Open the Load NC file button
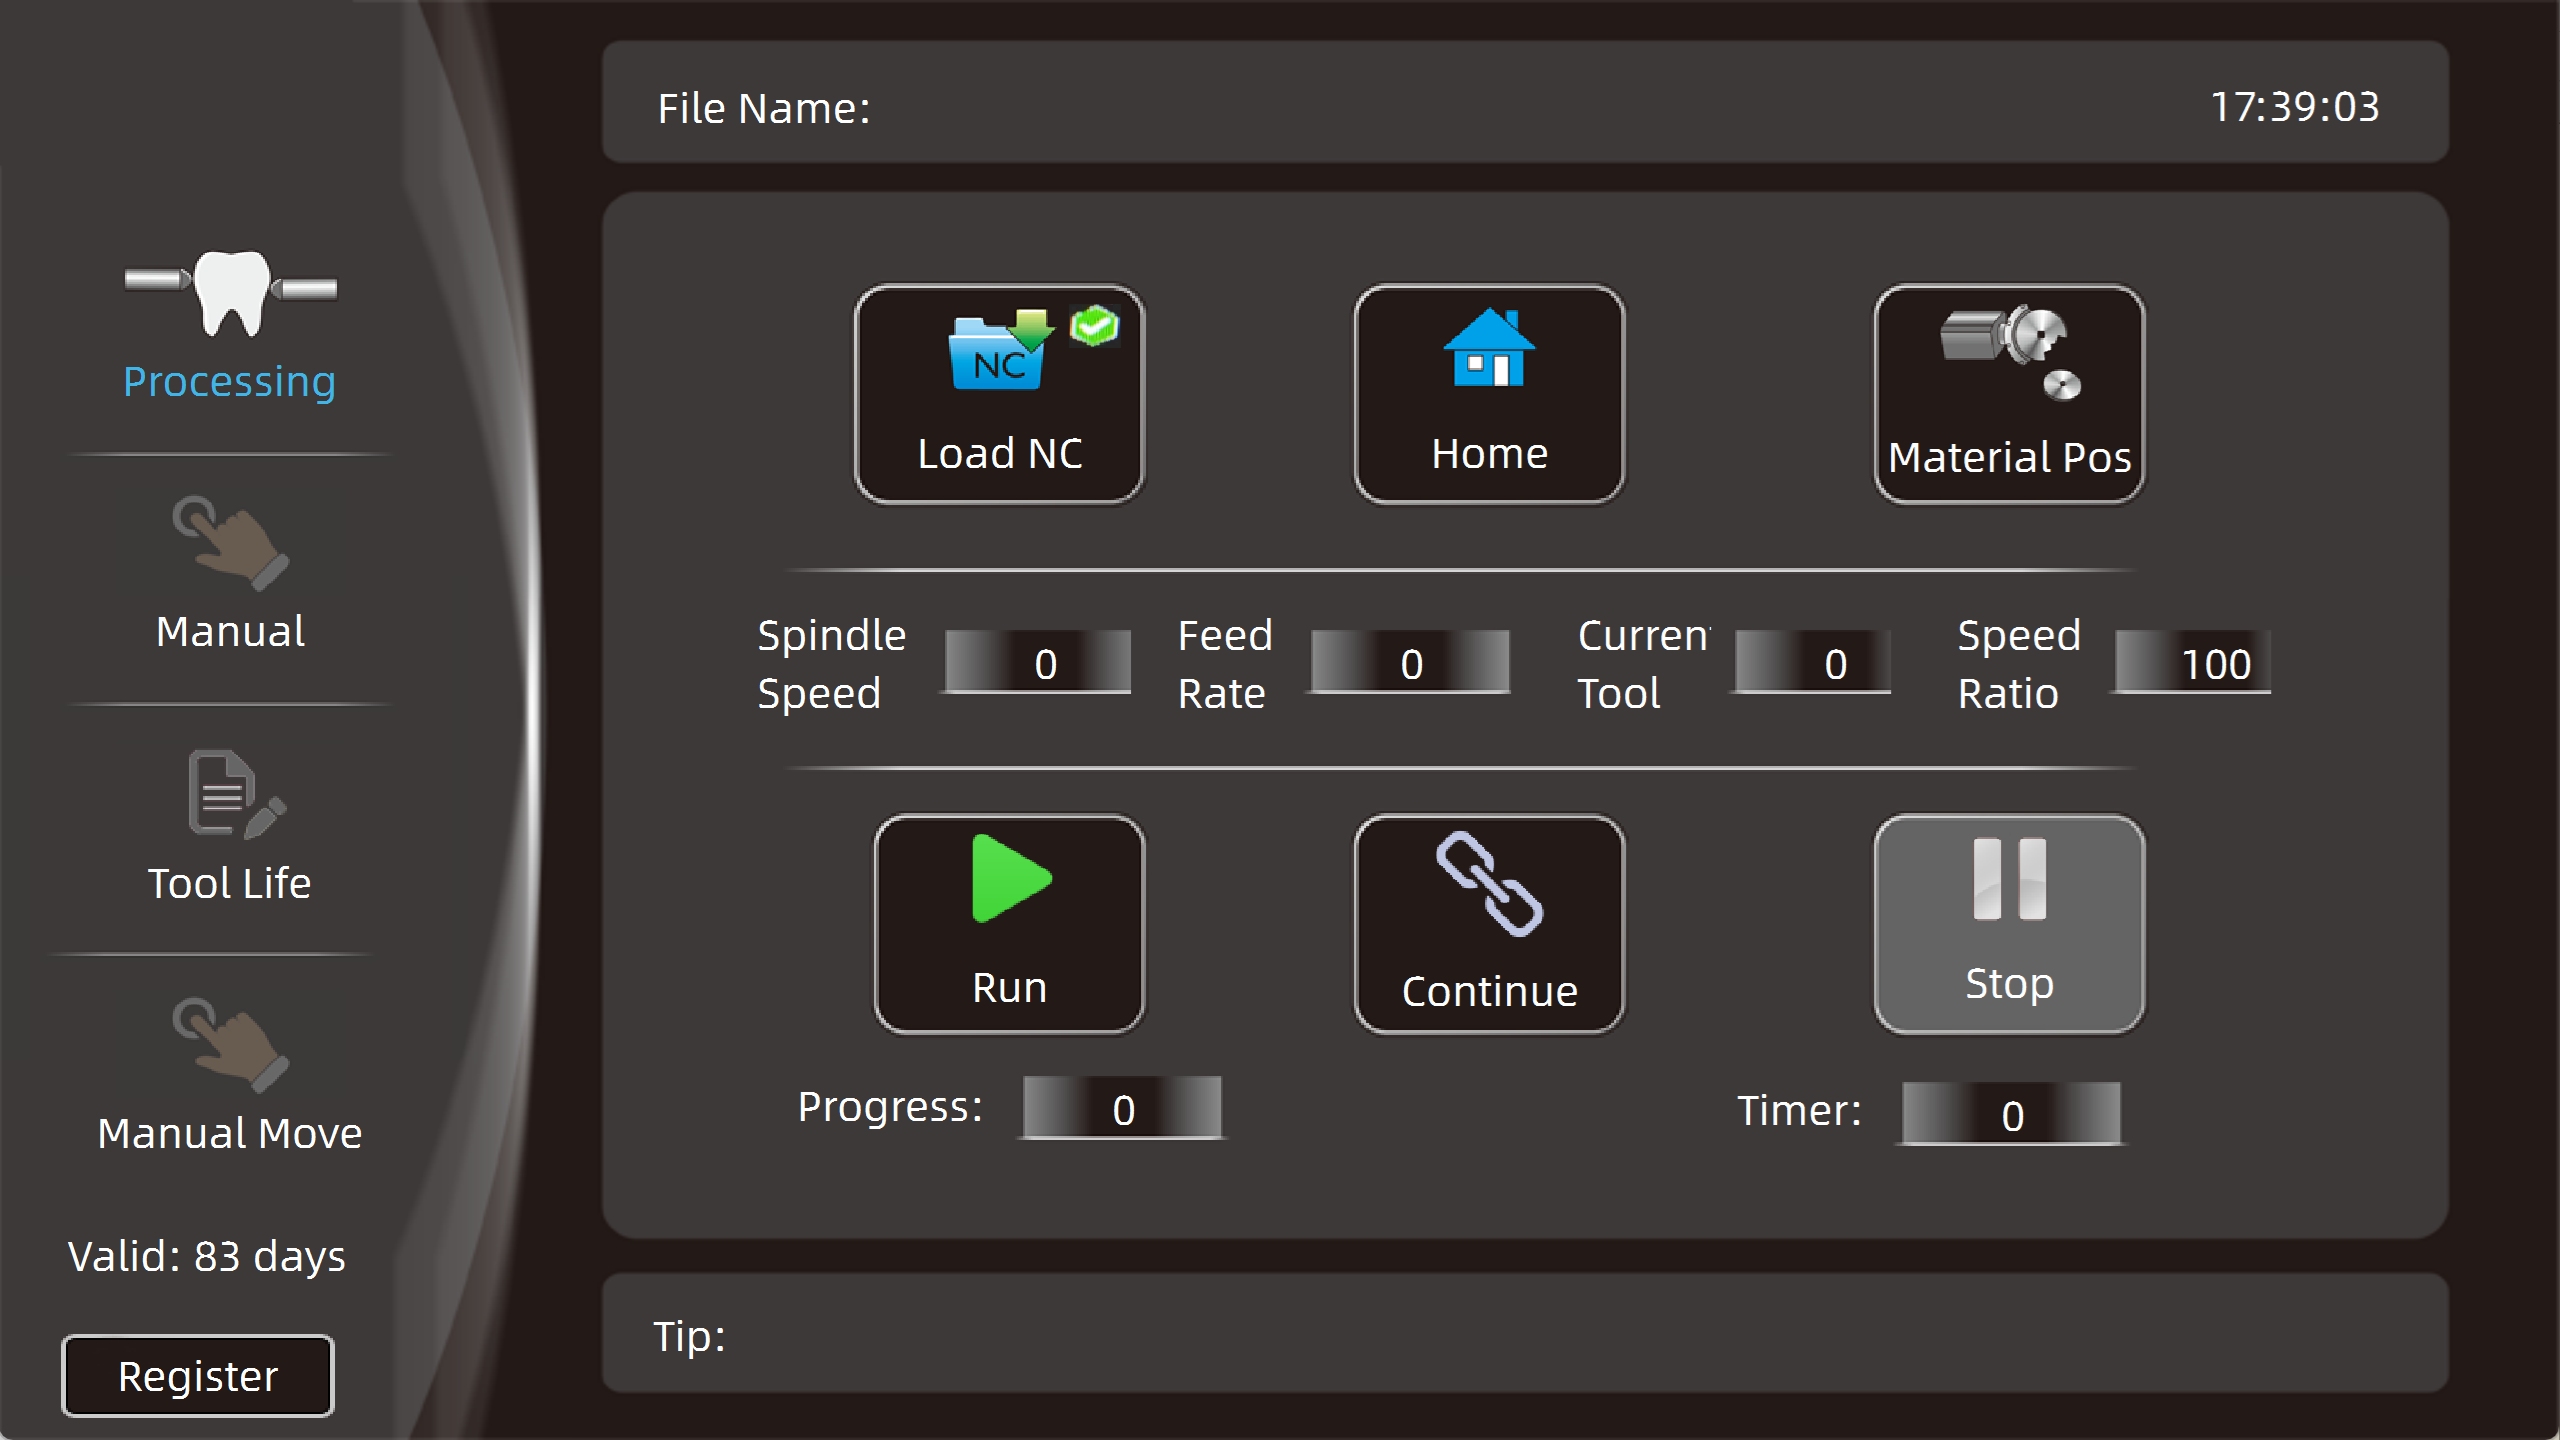Image resolution: width=2560 pixels, height=1440 pixels. coord(999,394)
